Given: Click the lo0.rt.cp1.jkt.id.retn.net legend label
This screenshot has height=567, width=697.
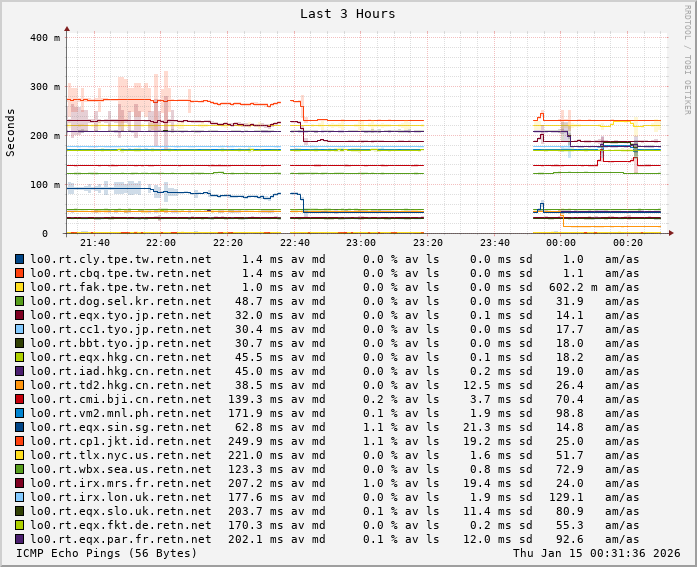Looking at the screenshot, I should click(120, 441).
